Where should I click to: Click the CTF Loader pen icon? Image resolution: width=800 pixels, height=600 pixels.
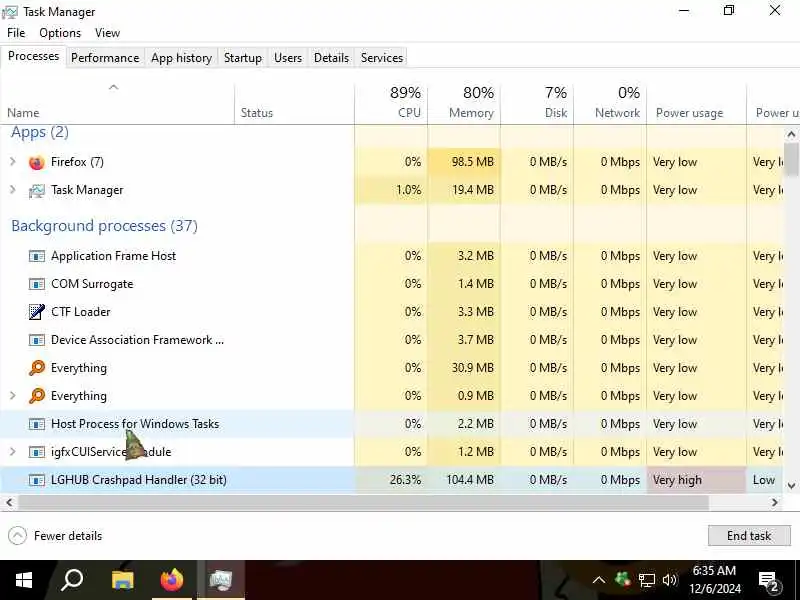click(x=37, y=312)
